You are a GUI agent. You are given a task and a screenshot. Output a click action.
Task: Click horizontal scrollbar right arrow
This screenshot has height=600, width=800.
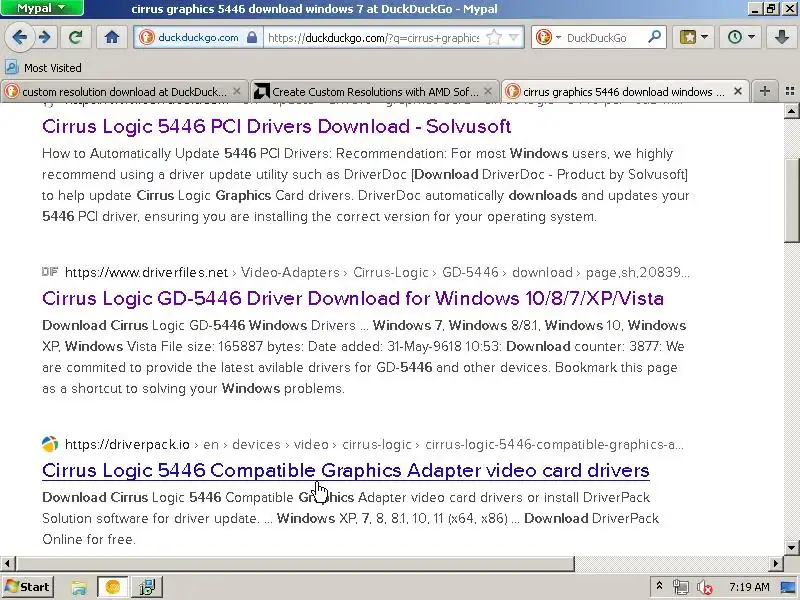click(776, 563)
